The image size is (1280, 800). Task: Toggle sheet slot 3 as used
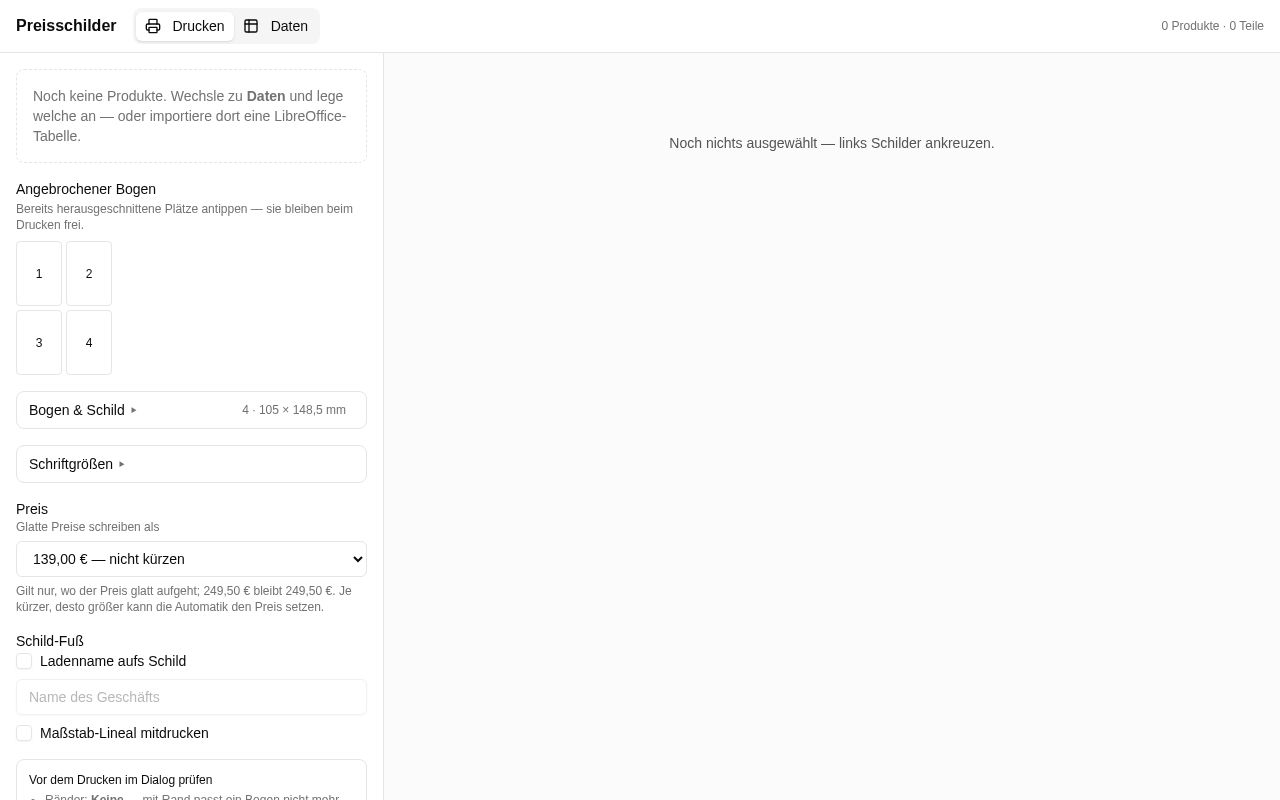pyautogui.click(x=39, y=342)
